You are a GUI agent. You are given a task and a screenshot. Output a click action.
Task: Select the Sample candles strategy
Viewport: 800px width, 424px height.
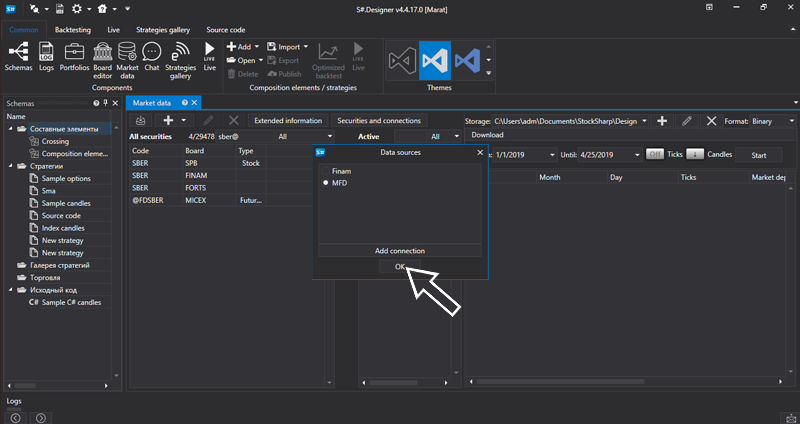tap(64, 203)
